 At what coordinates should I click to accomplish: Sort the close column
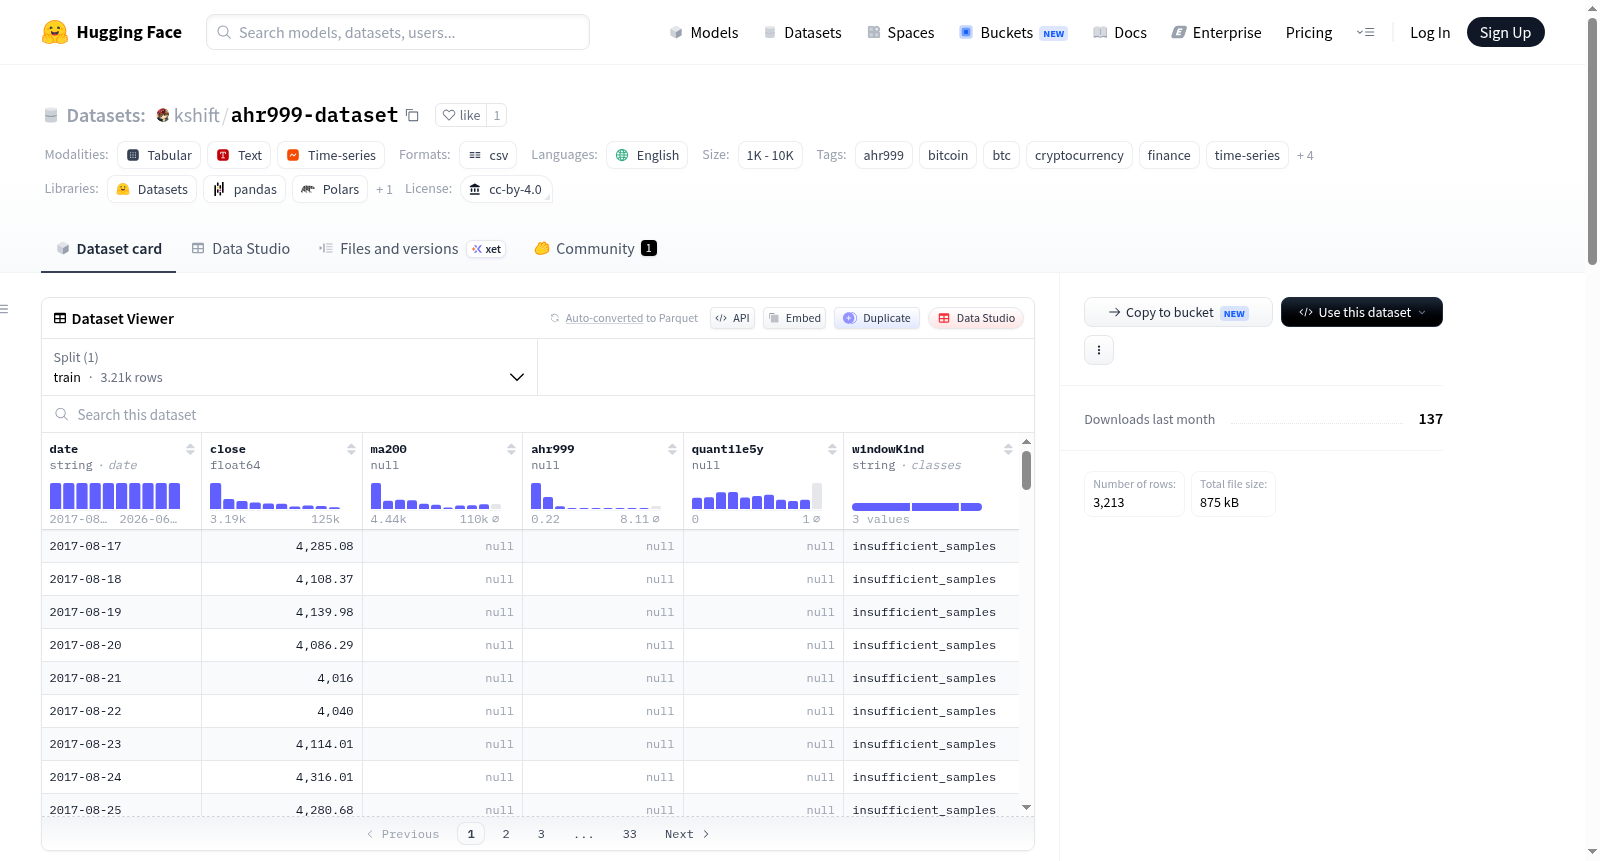coord(351,450)
